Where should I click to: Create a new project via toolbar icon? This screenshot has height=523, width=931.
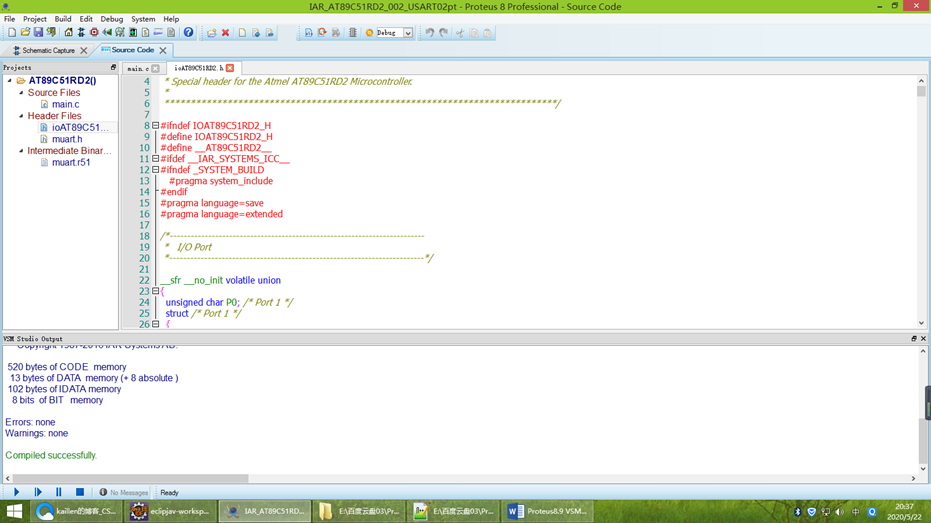click(12, 33)
